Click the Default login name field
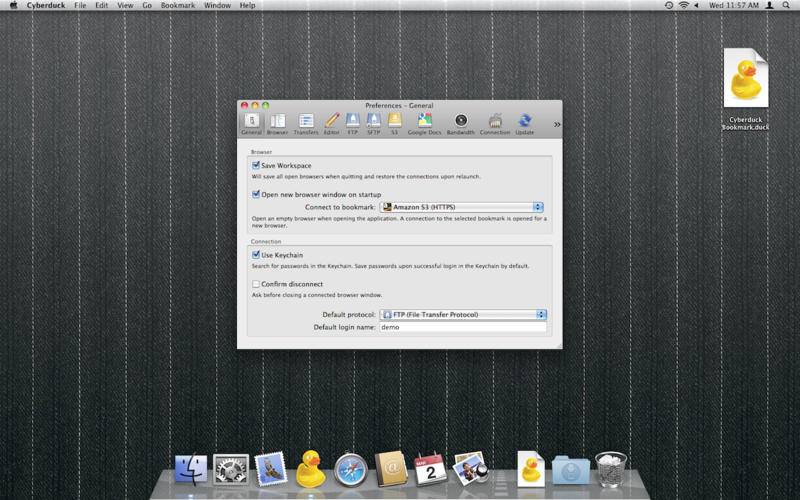Screen dimensions: 800x500 click(462, 327)
